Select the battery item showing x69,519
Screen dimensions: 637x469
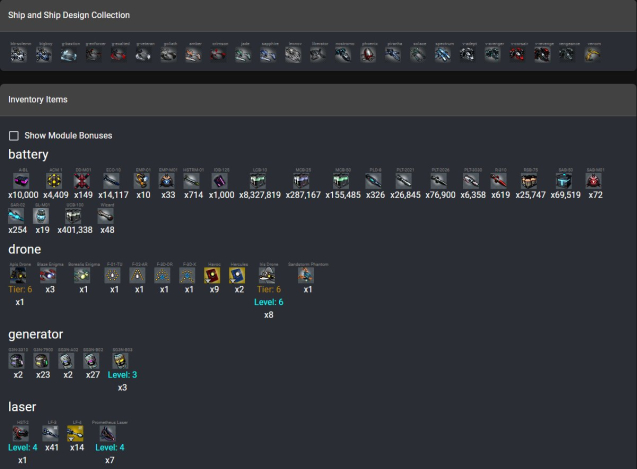tap(564, 181)
